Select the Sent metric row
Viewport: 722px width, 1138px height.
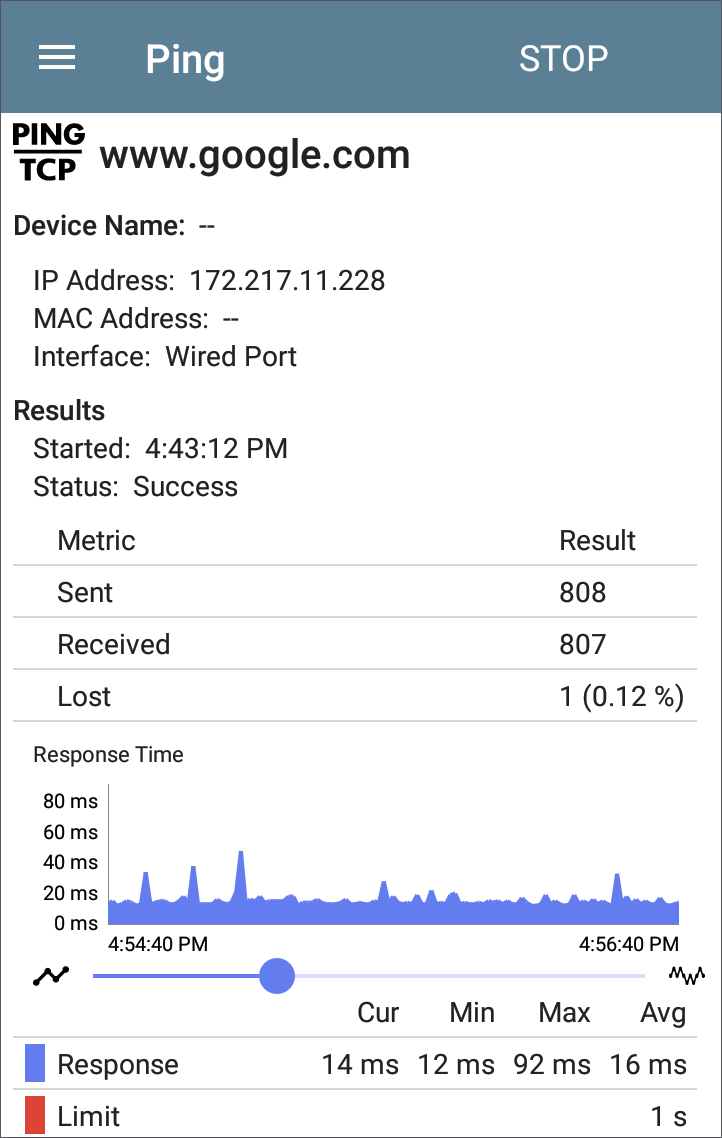(x=355, y=592)
